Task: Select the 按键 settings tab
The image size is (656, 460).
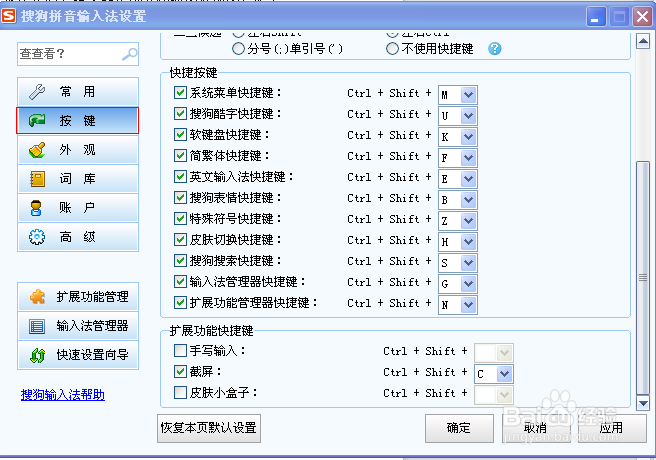Action: (78, 120)
